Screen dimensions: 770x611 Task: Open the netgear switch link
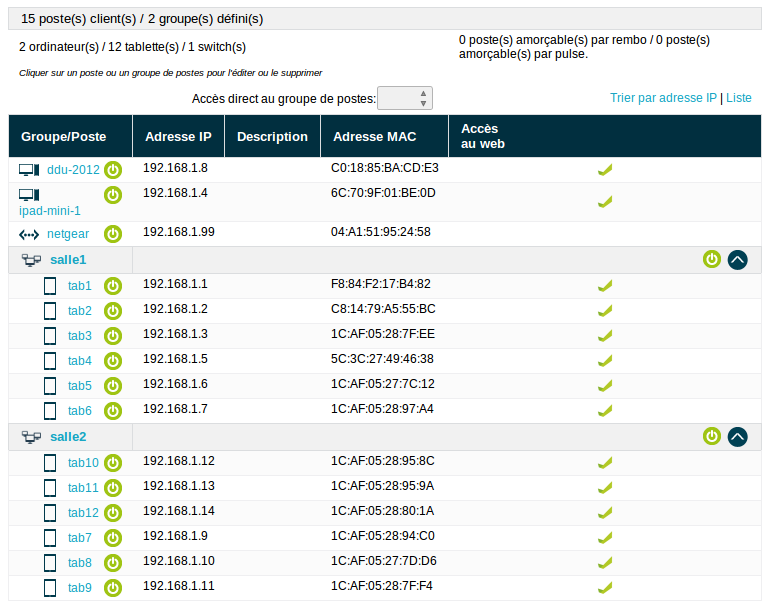tap(68, 234)
